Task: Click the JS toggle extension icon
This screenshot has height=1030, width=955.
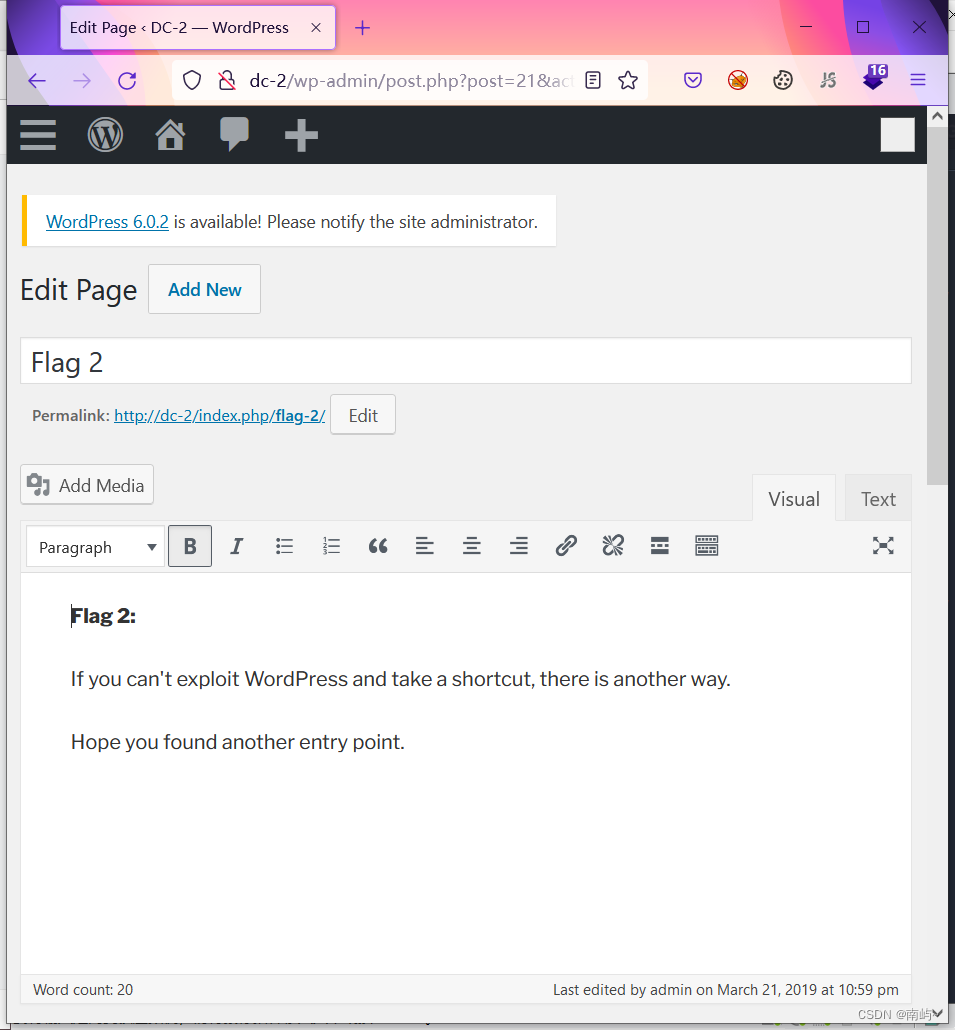Action: pyautogui.click(x=828, y=81)
